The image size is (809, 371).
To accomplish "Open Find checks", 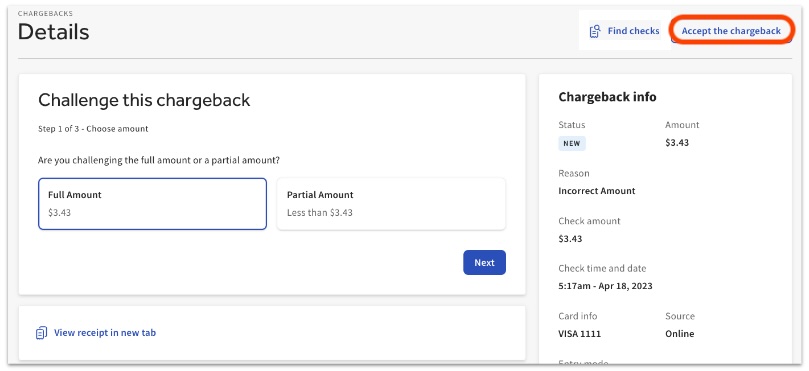I will pyautogui.click(x=624, y=31).
